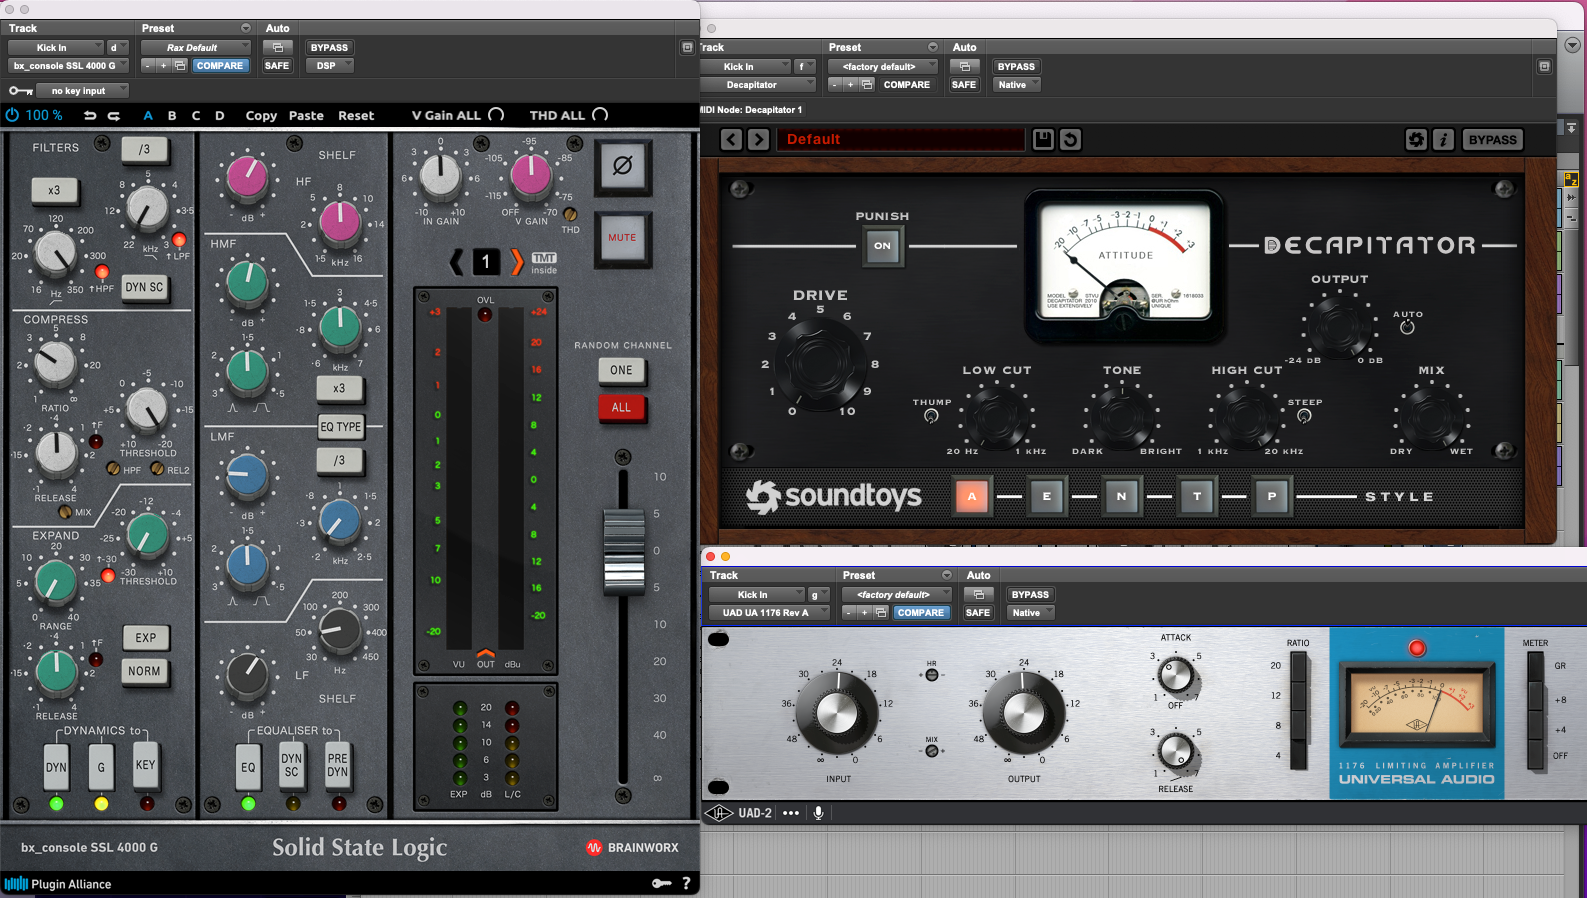Click the key icon beside no key input
This screenshot has width=1587, height=898.
[x=20, y=91]
